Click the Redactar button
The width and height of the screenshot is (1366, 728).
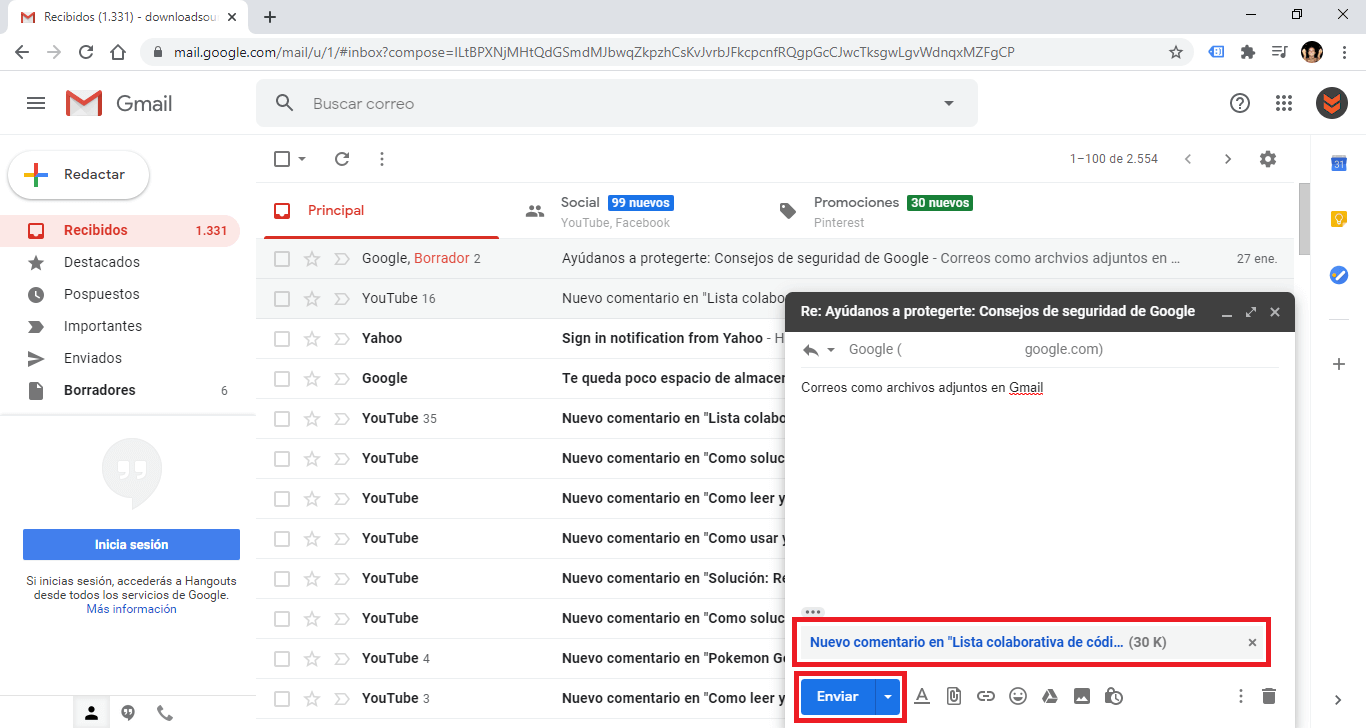[x=78, y=174]
